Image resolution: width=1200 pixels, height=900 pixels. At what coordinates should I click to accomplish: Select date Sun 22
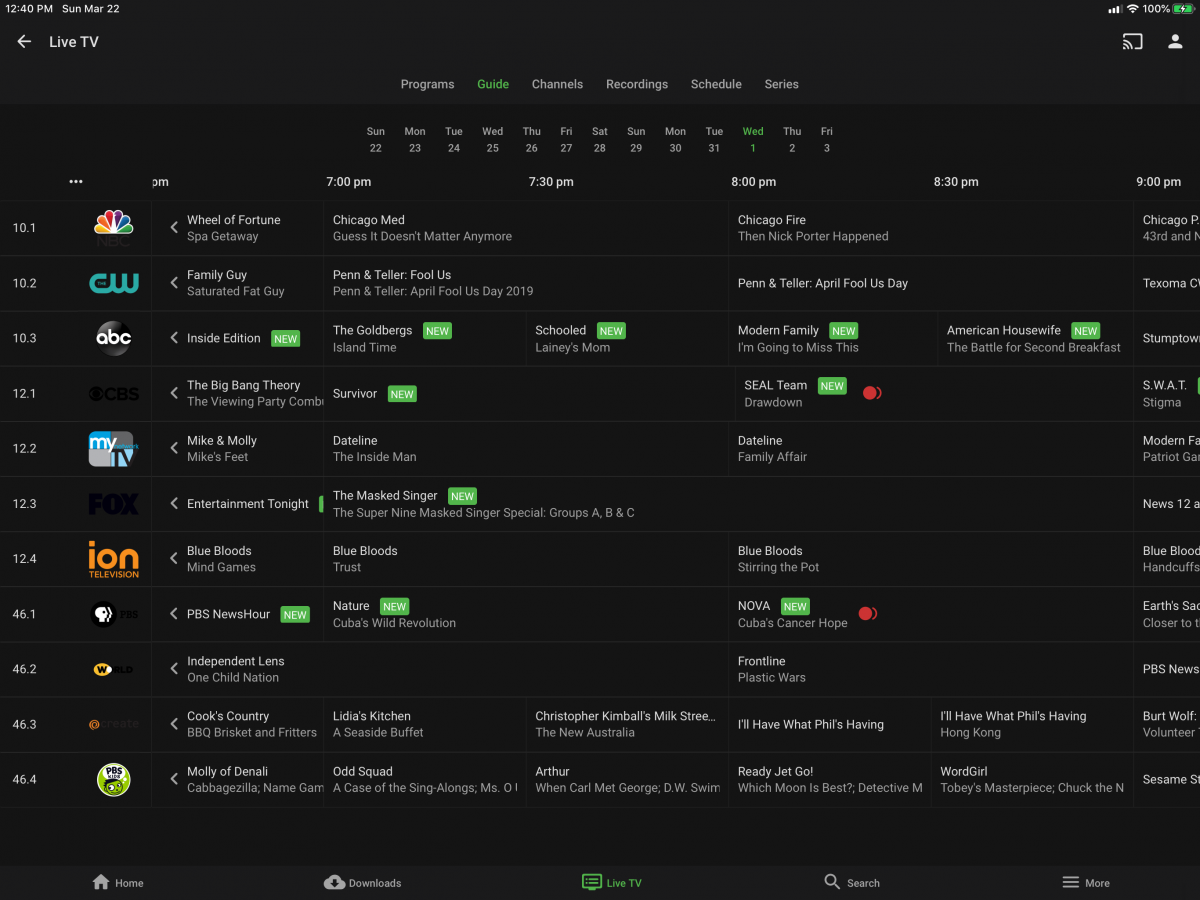[x=375, y=139]
